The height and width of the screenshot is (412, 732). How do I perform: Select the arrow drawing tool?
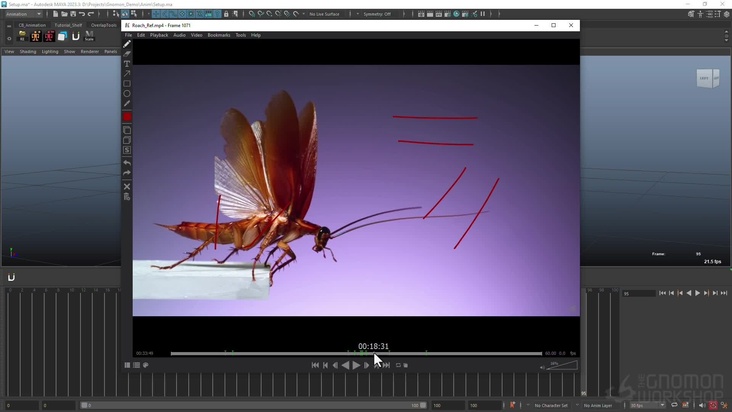point(127,74)
